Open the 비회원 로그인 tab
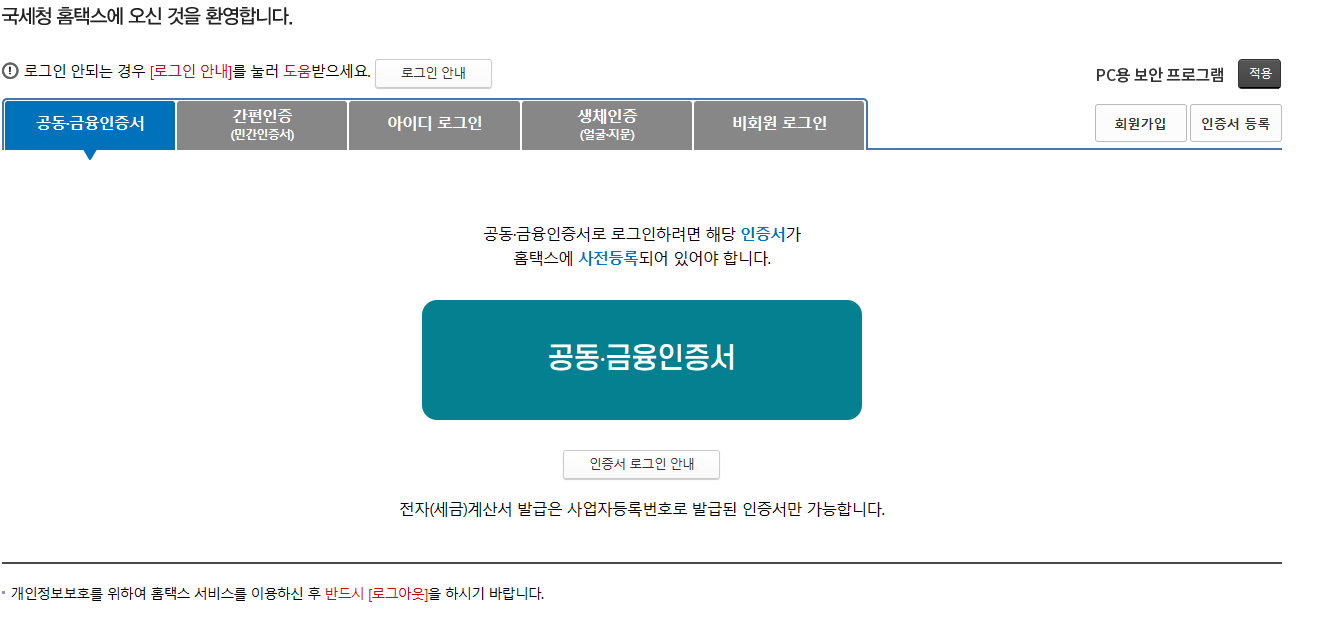 779,124
